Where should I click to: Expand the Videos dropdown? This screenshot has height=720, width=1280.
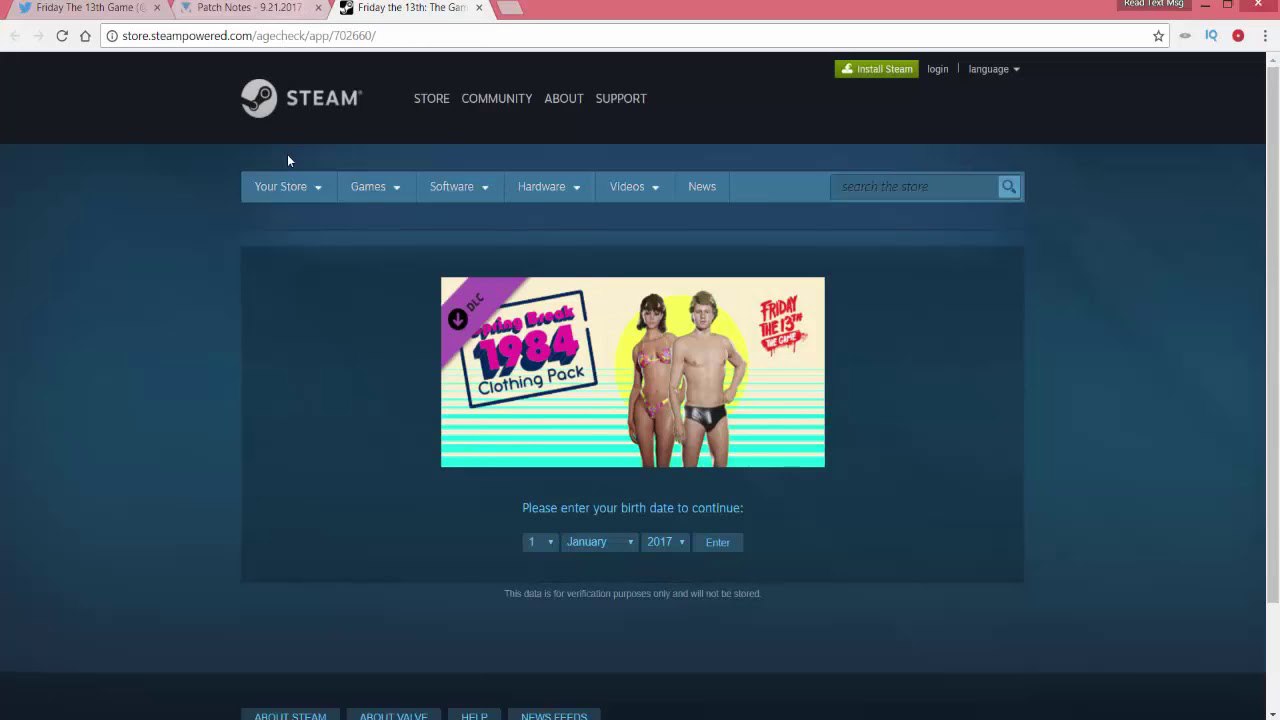coord(635,187)
